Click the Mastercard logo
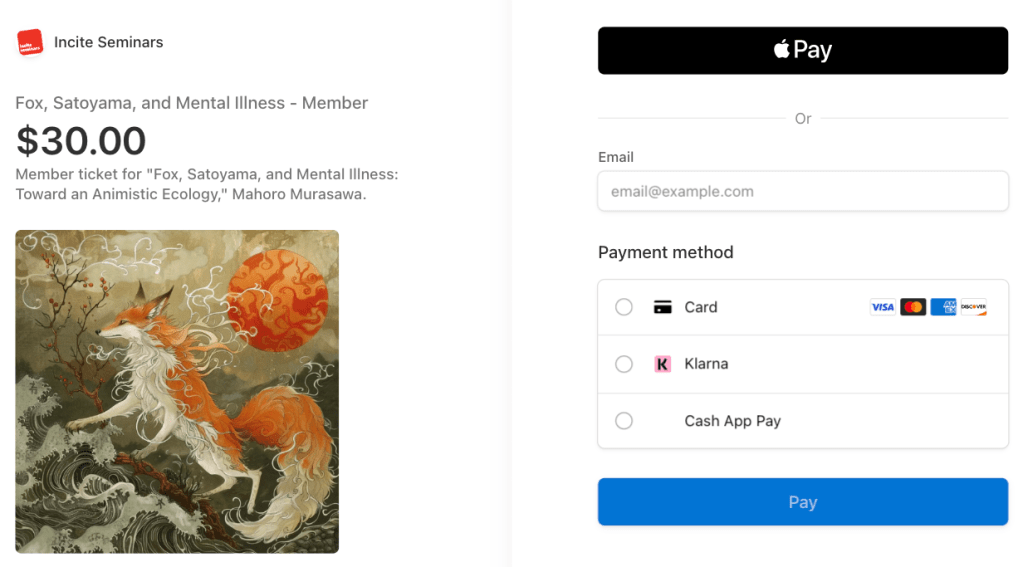 (x=913, y=307)
